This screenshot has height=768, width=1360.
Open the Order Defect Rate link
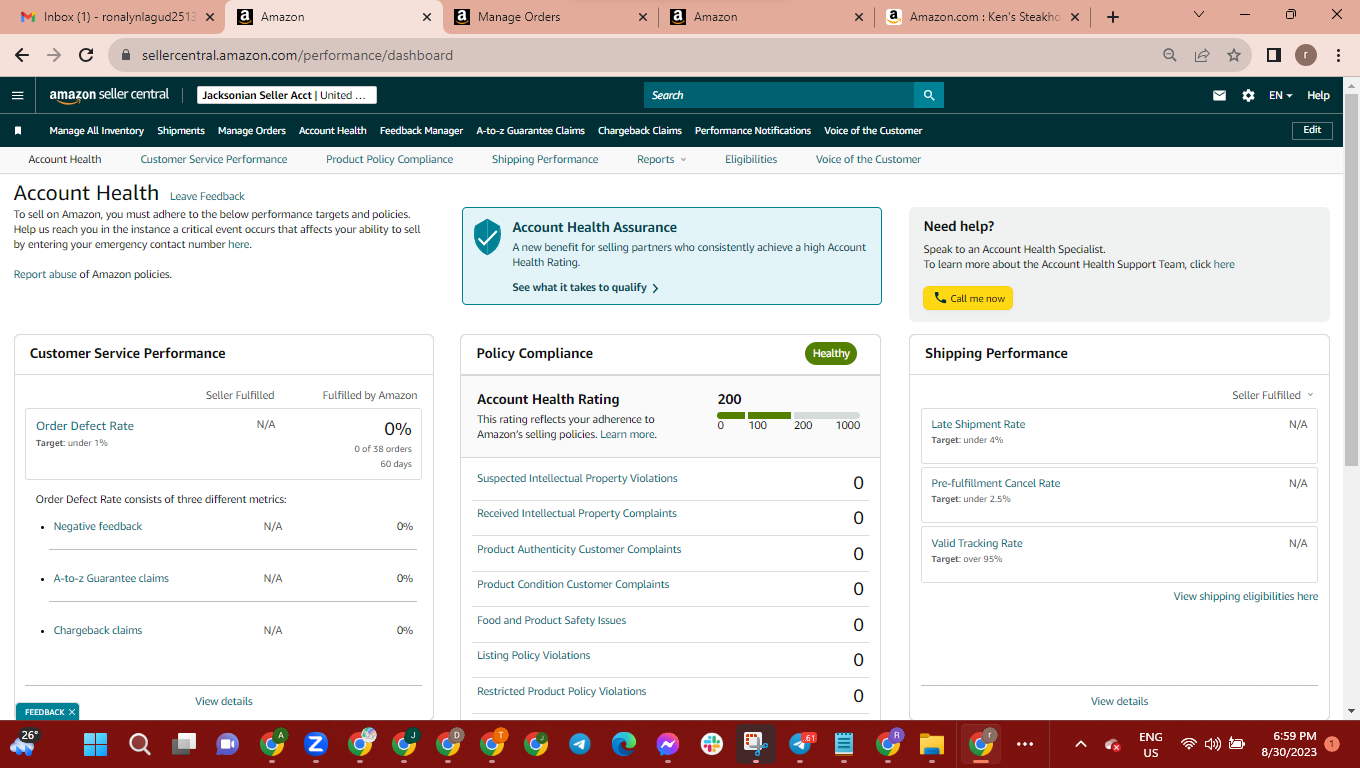[x=85, y=426]
